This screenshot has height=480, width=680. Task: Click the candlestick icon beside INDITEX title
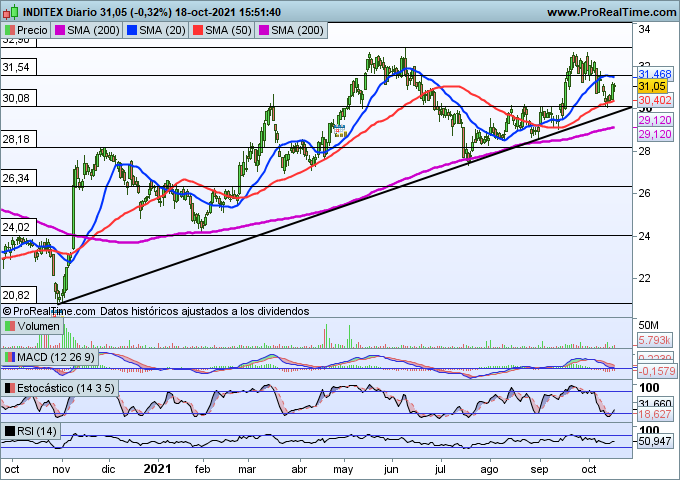click(11, 12)
